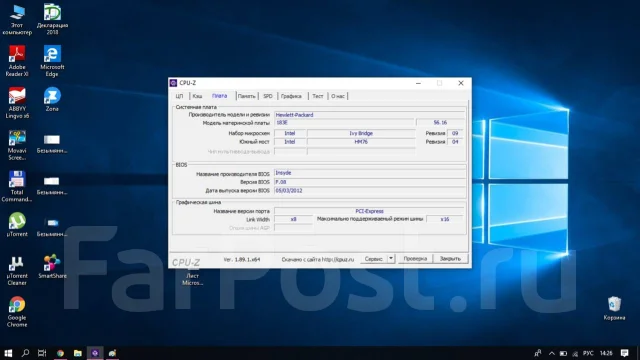Screen dimensions: 640x360
Task: Click the chipset revision value 09
Action: [x=455, y=133]
